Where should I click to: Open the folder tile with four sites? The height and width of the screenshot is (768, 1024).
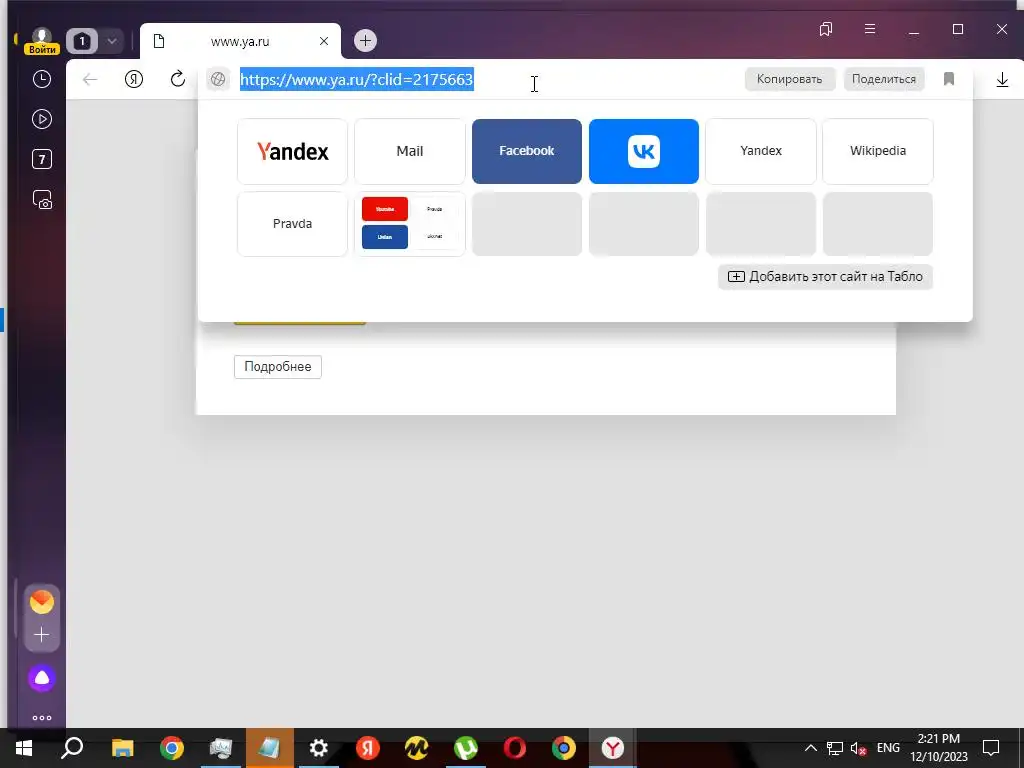click(409, 224)
